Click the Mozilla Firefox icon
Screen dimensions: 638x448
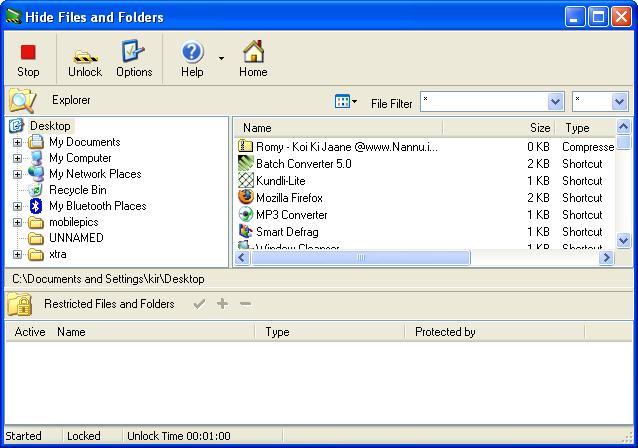(x=246, y=197)
